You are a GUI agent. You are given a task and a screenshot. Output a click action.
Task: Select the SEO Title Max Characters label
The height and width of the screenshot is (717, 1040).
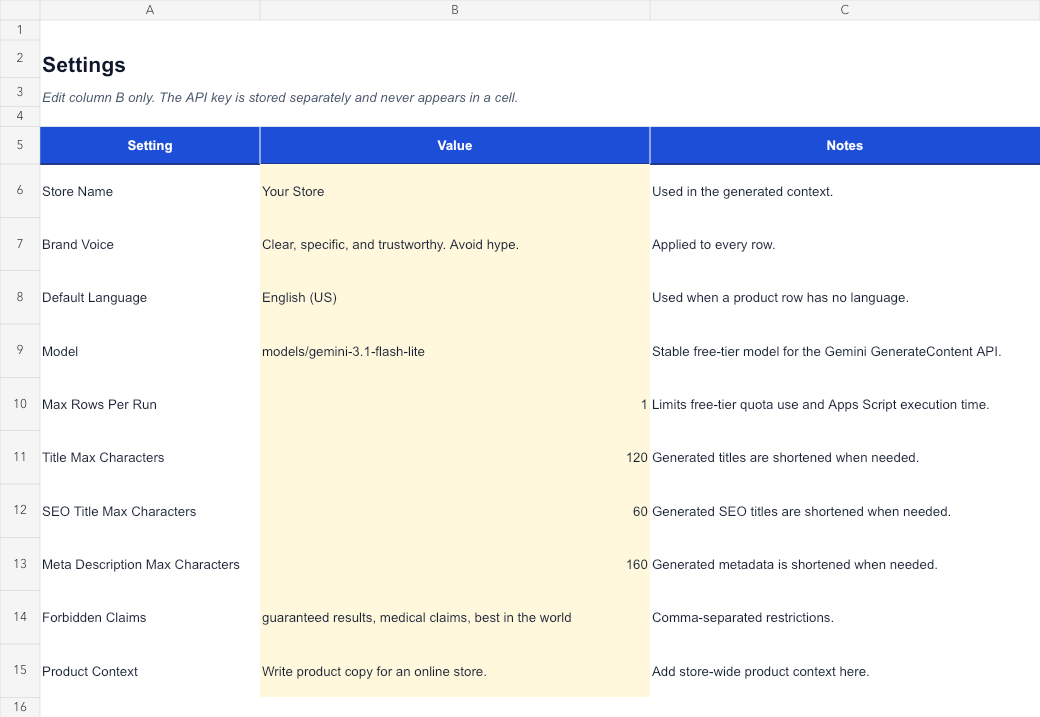tap(150, 511)
